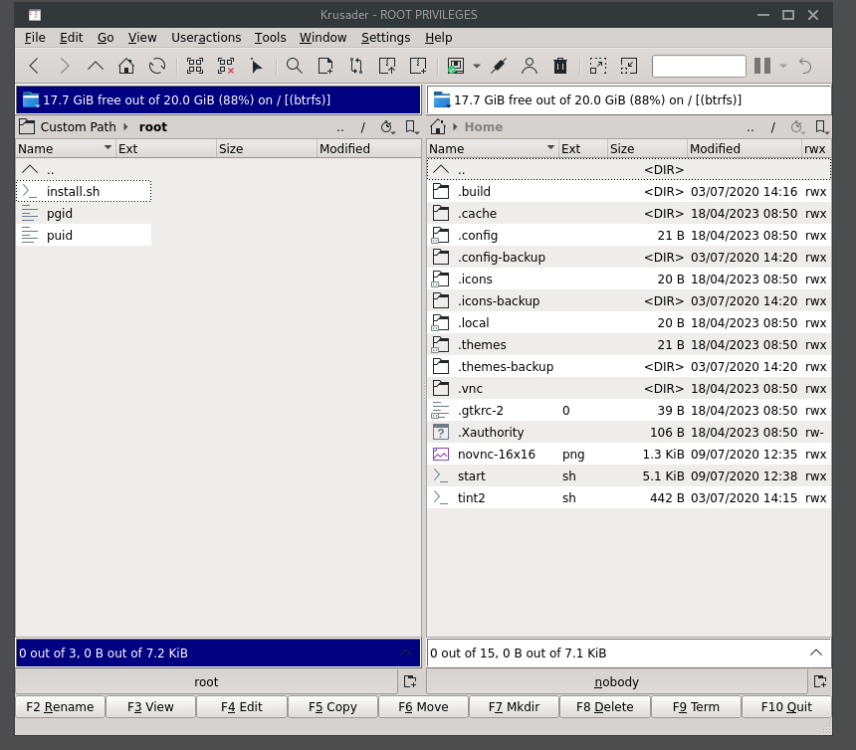Open the Useractions menu
This screenshot has height=750, width=856.
pos(206,38)
